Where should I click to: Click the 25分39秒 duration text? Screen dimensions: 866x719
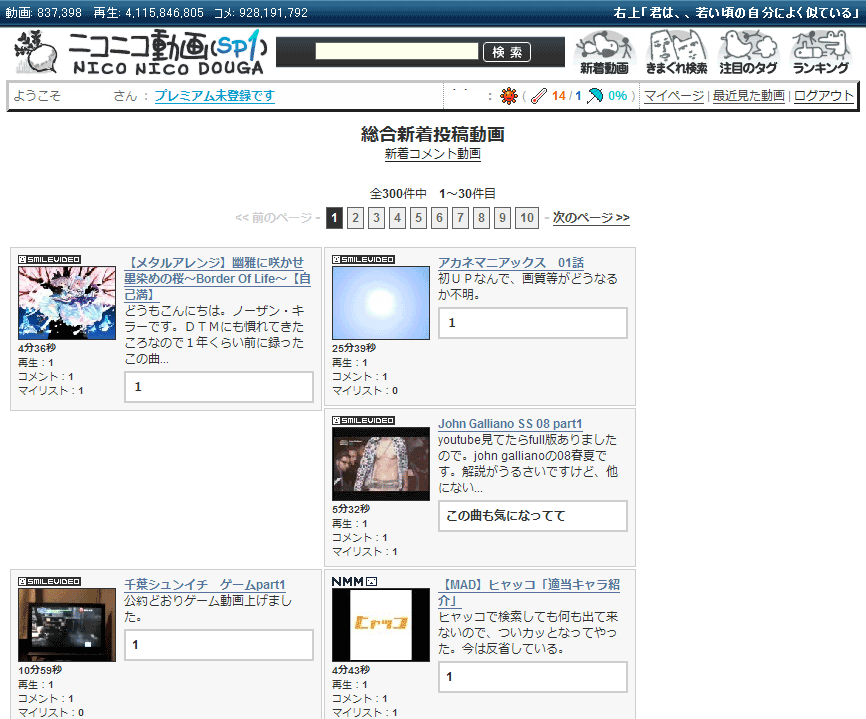pos(353,348)
